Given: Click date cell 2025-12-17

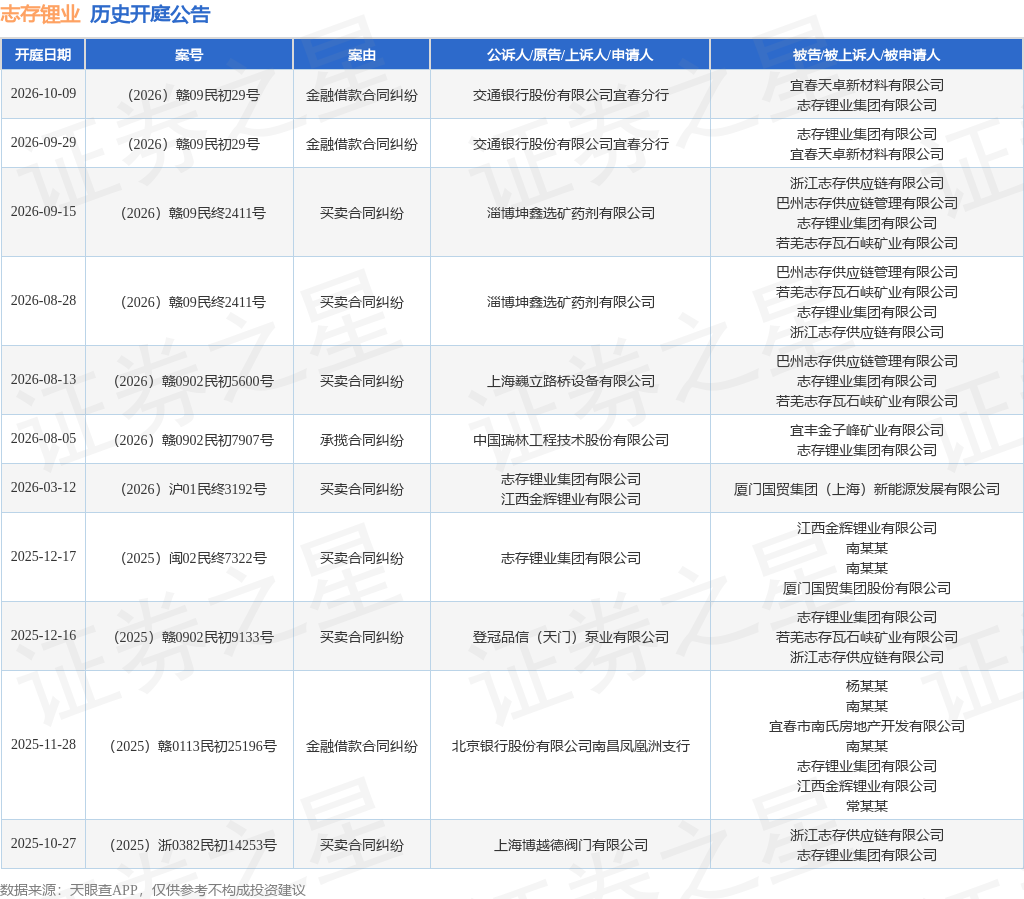Looking at the screenshot, I should pos(43,557).
